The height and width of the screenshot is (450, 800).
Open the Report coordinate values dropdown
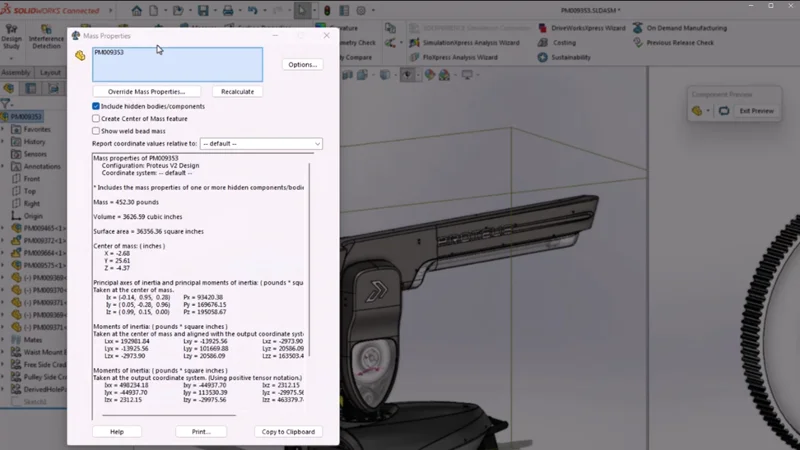pyautogui.click(x=261, y=144)
